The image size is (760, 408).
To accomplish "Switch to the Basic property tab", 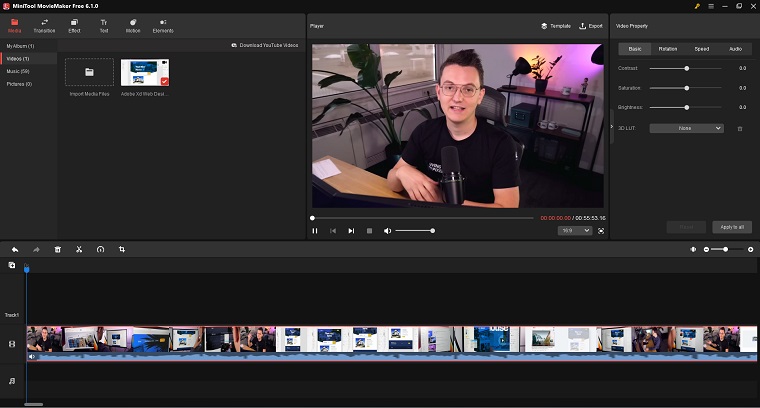I will pyautogui.click(x=634, y=49).
